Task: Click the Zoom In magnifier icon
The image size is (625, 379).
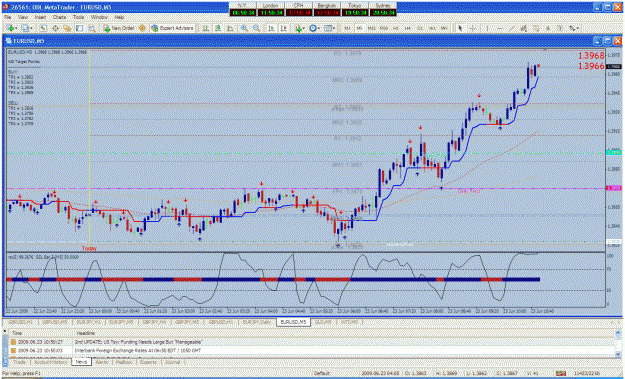Action: (x=244, y=28)
